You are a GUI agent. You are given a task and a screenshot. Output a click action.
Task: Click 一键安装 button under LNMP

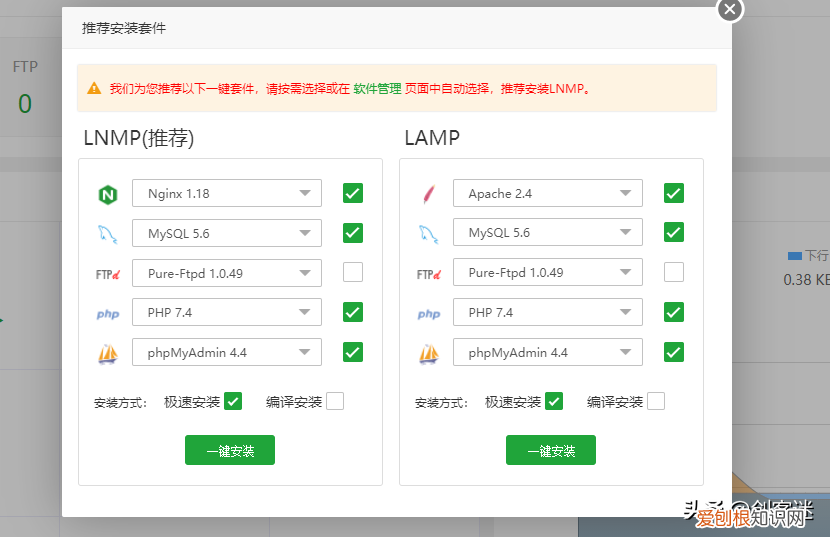(230, 450)
